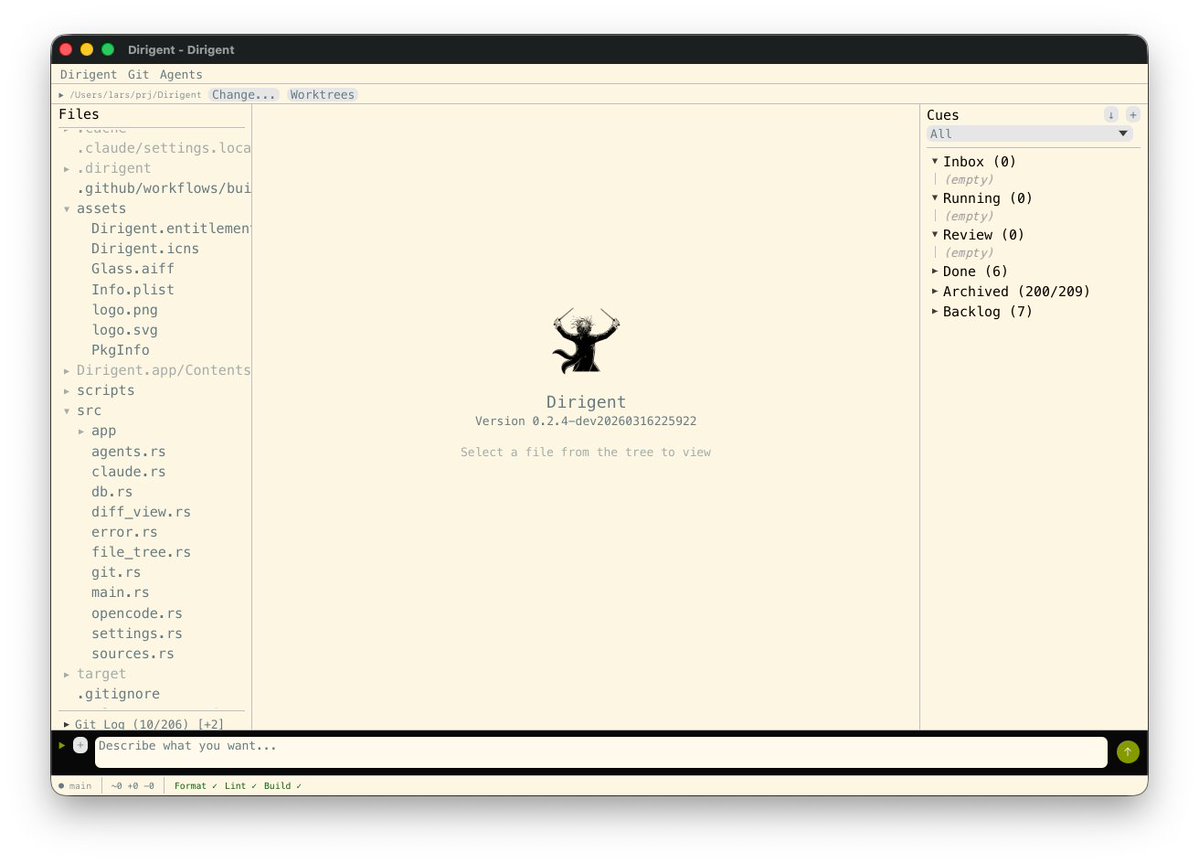Image resolution: width=1199 pixels, height=863 pixels.
Task: Open logo.svg file
Action: point(125,330)
